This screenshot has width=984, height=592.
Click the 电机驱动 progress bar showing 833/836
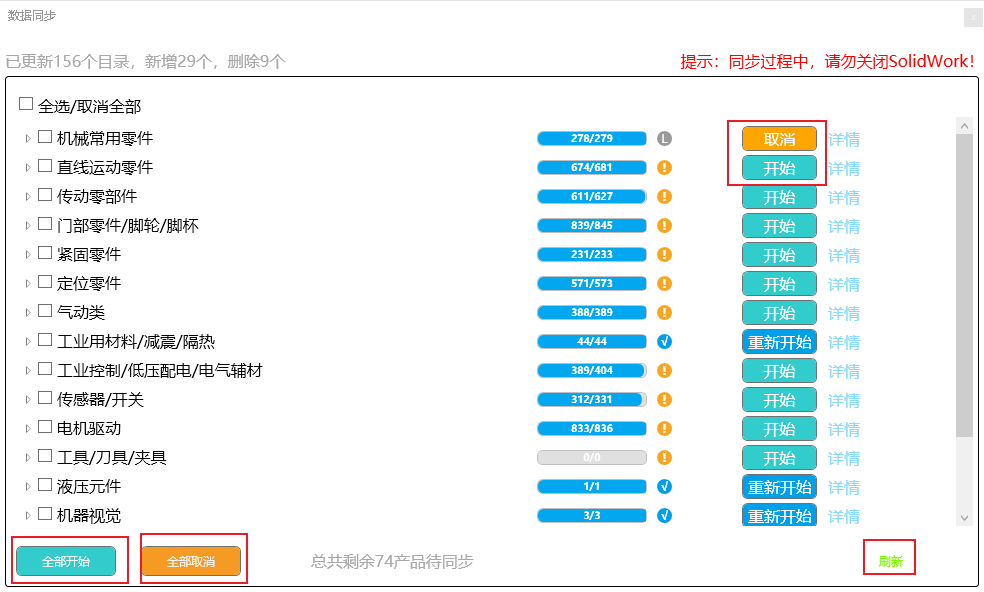tap(592, 428)
